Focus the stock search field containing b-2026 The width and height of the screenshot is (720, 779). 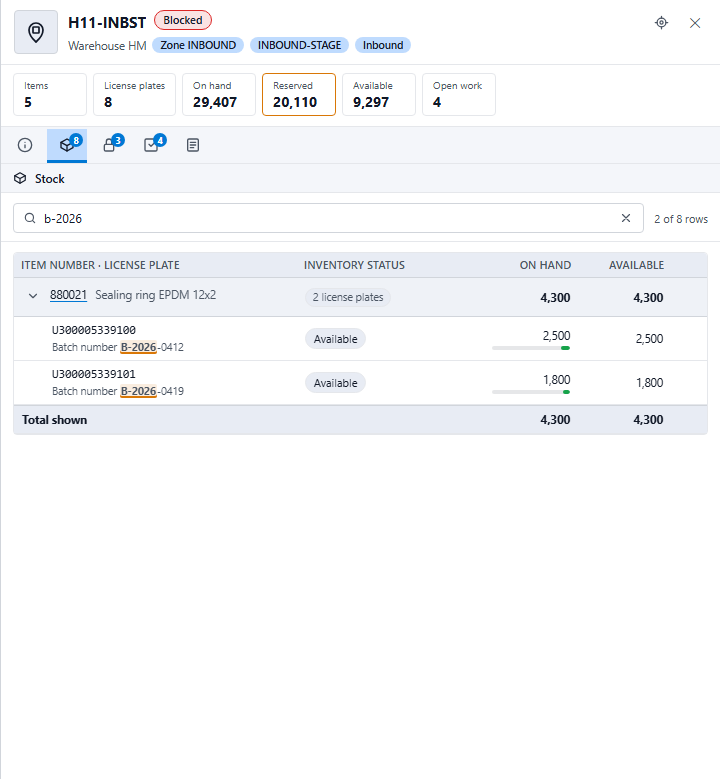click(328, 218)
